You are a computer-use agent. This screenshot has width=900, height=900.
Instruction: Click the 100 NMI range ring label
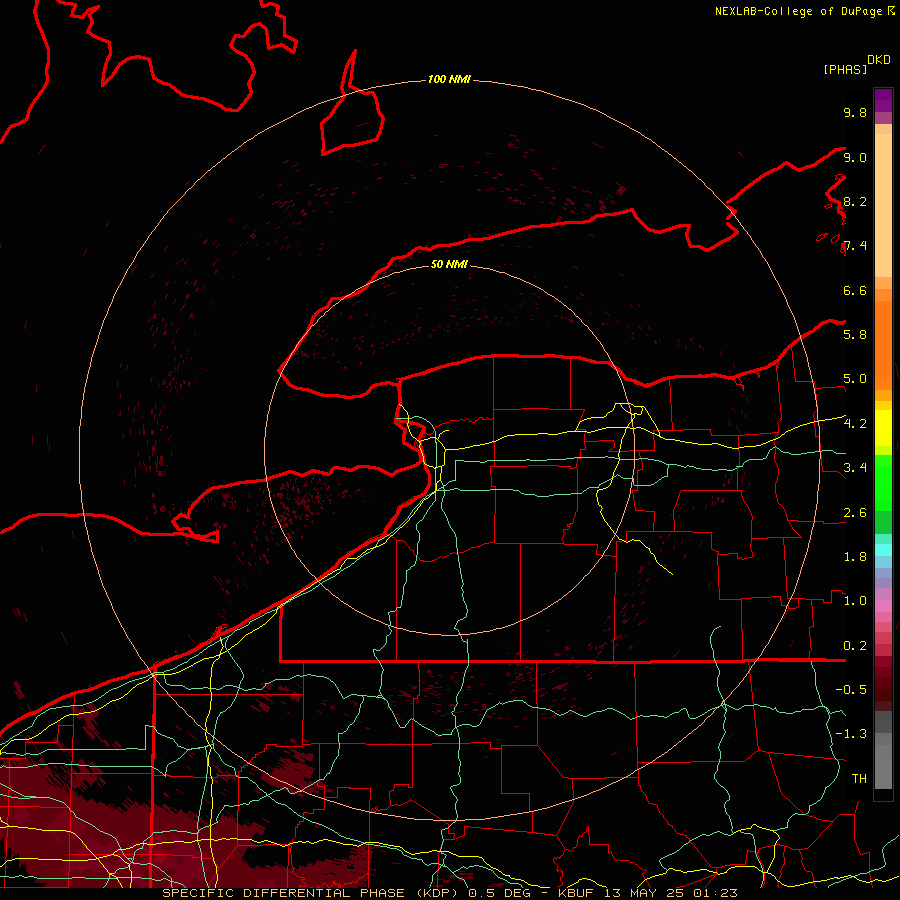click(449, 79)
